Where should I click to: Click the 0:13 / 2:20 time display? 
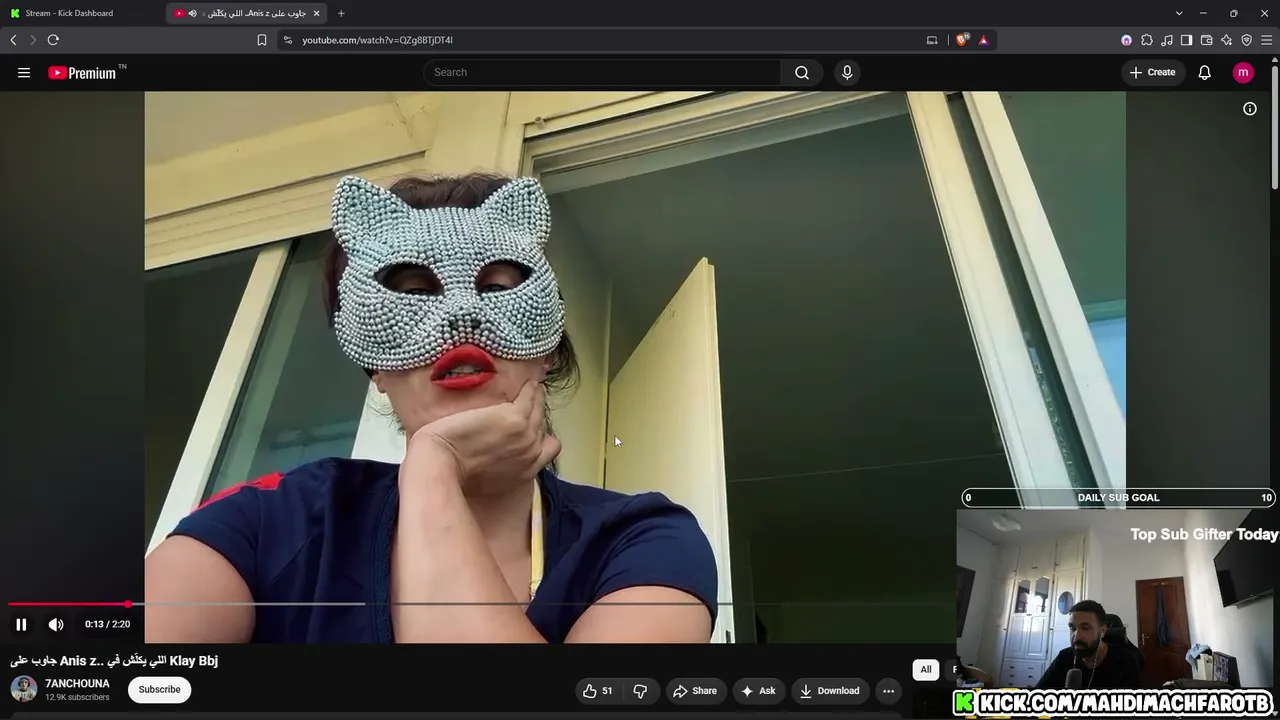pos(107,624)
